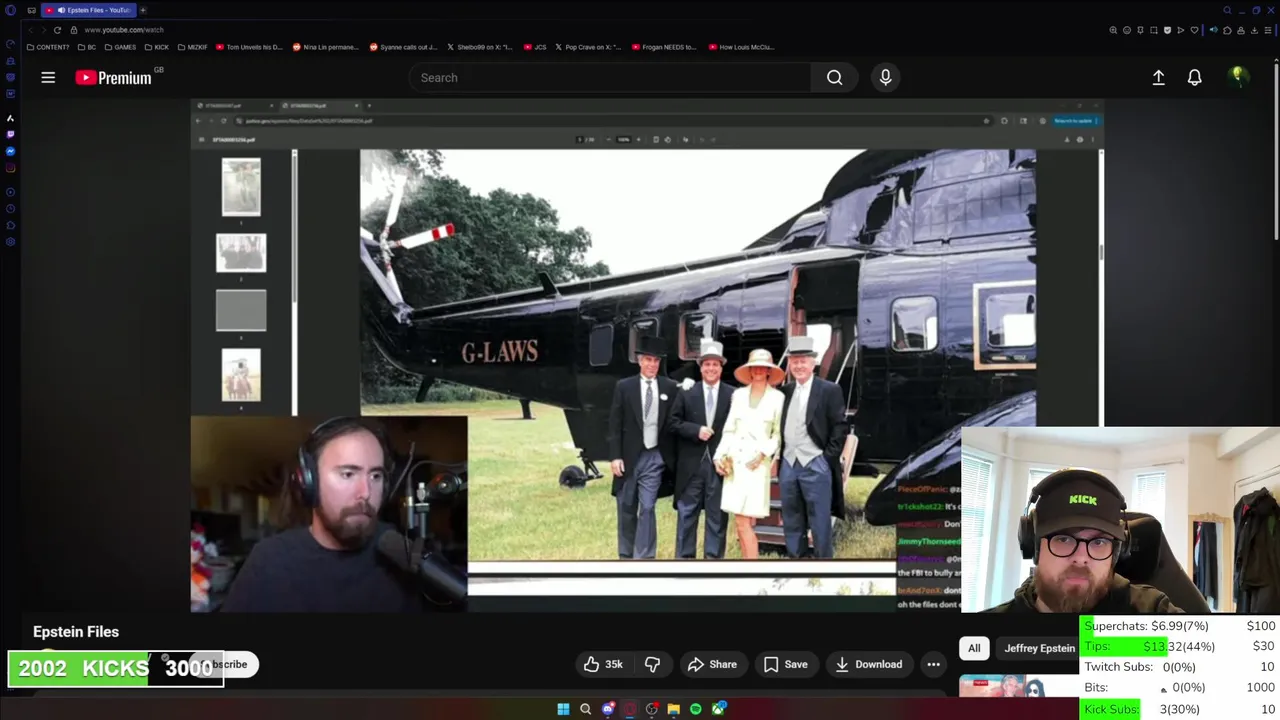The width and height of the screenshot is (1280, 720).
Task: Switch to the Epstein Files YouTube tab
Action: pos(89,10)
